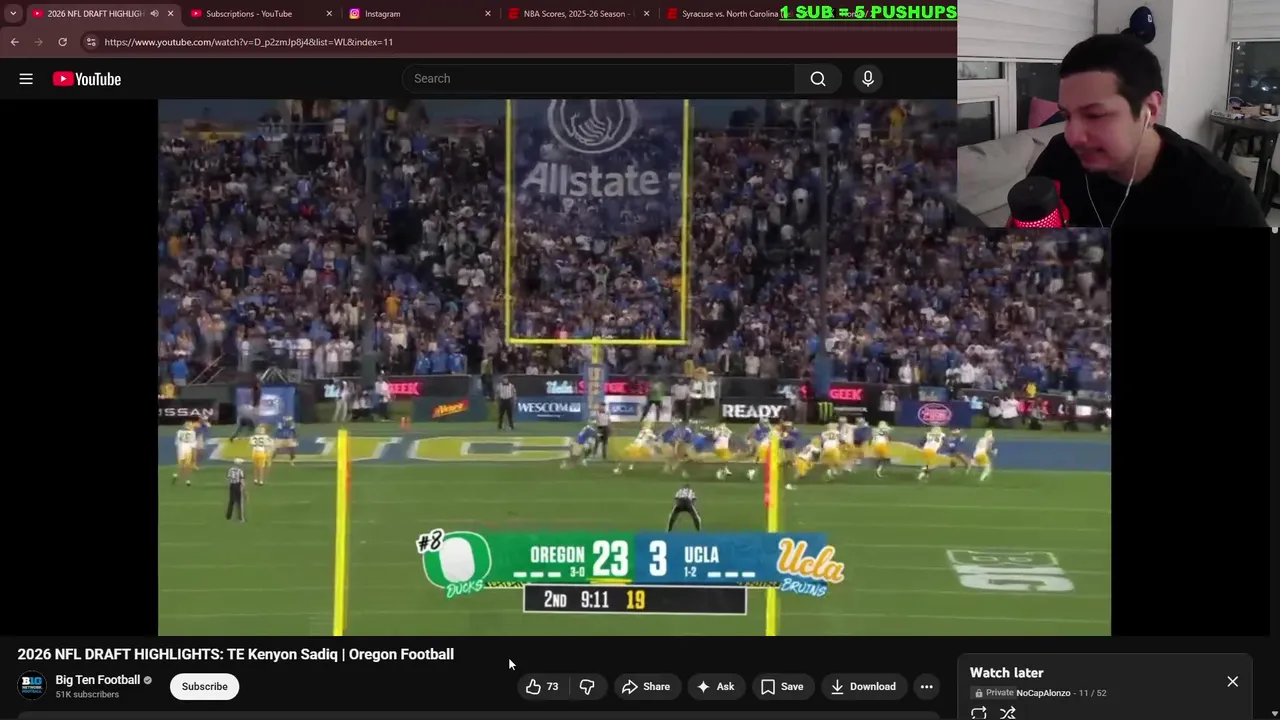Click the 51K subscribers text
The height and width of the screenshot is (720, 1280).
click(87, 695)
